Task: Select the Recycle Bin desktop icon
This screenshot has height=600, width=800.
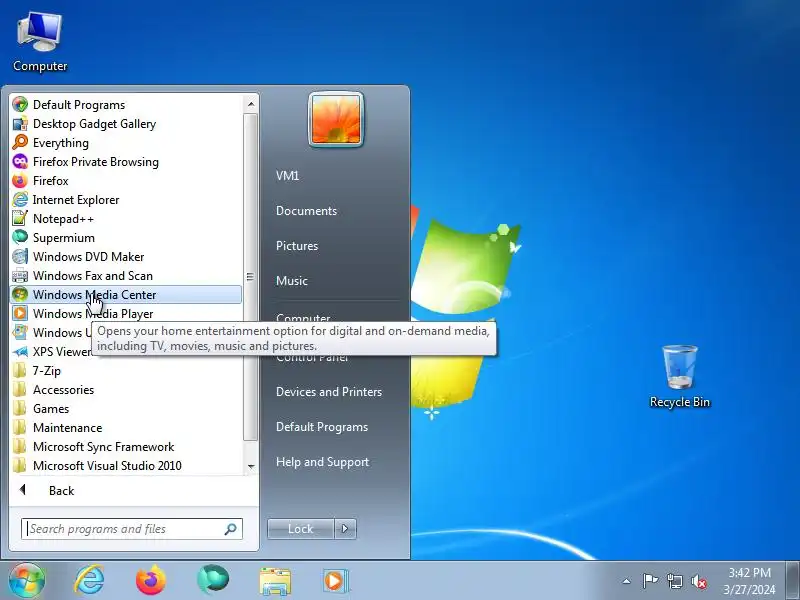Action: 680,377
